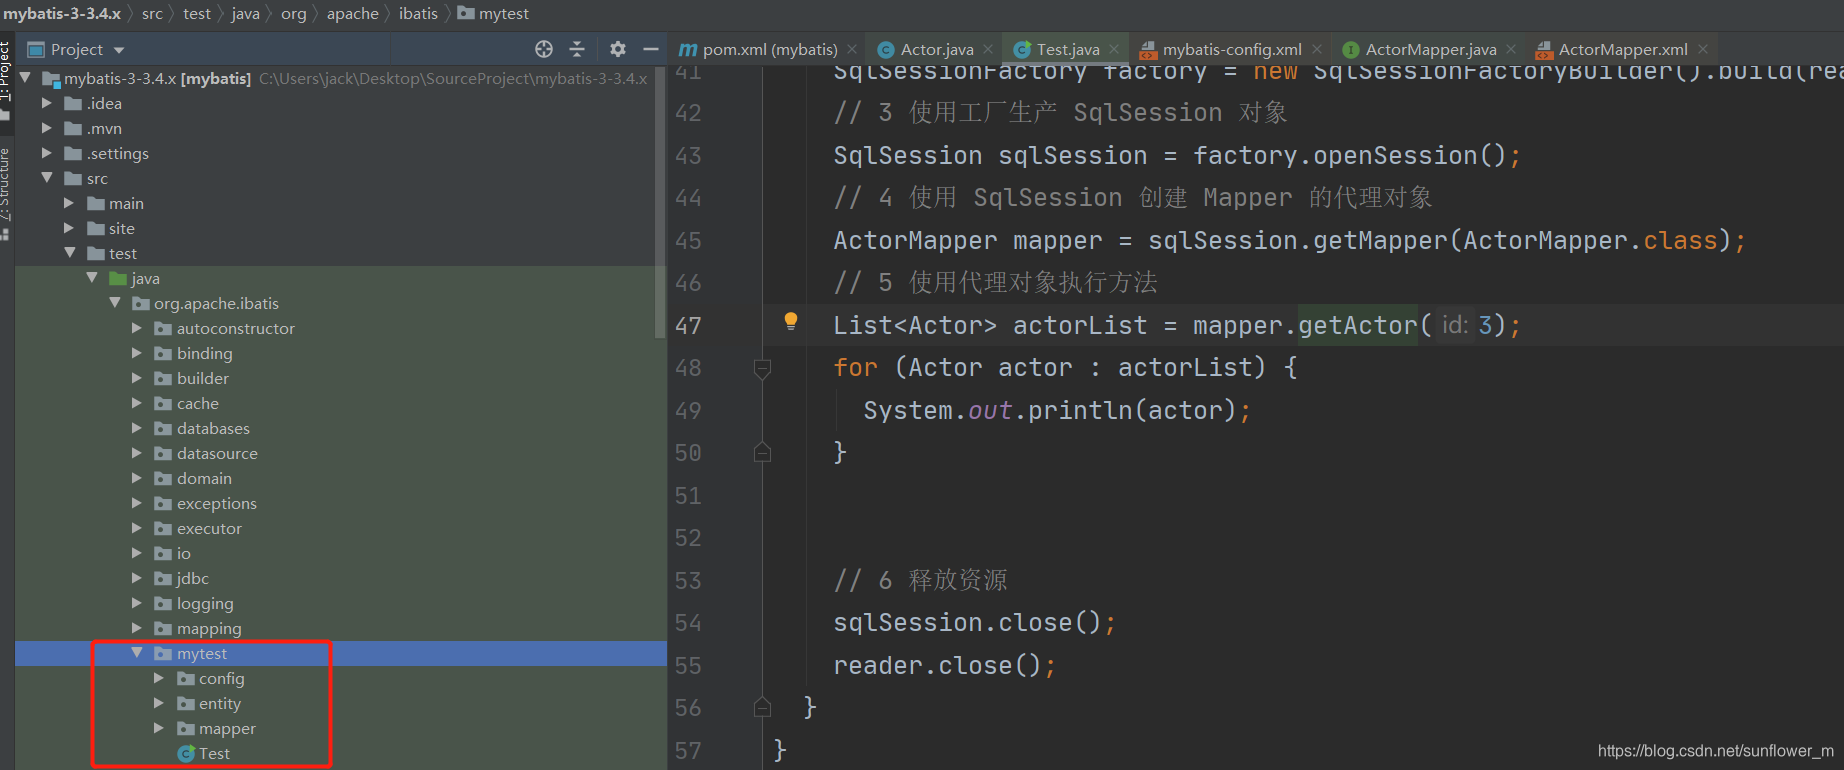Select the cache package

point(197,403)
